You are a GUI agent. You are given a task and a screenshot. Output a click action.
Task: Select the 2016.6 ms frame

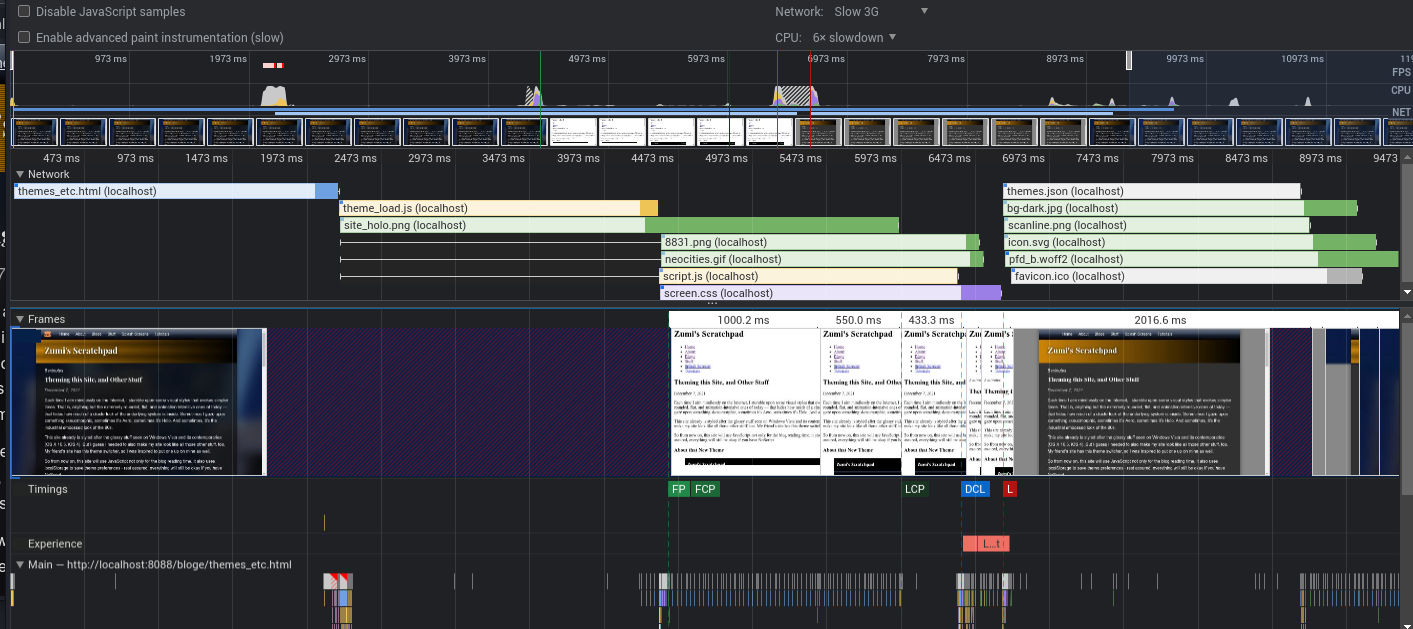1160,320
